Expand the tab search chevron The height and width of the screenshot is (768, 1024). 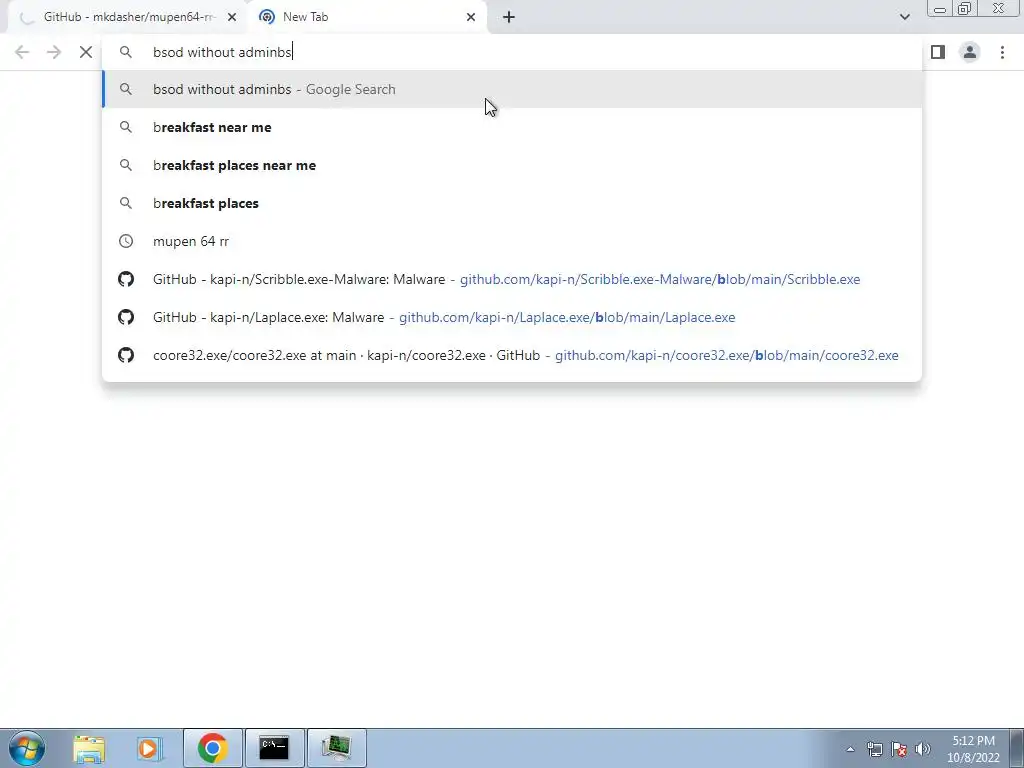[x=904, y=17]
